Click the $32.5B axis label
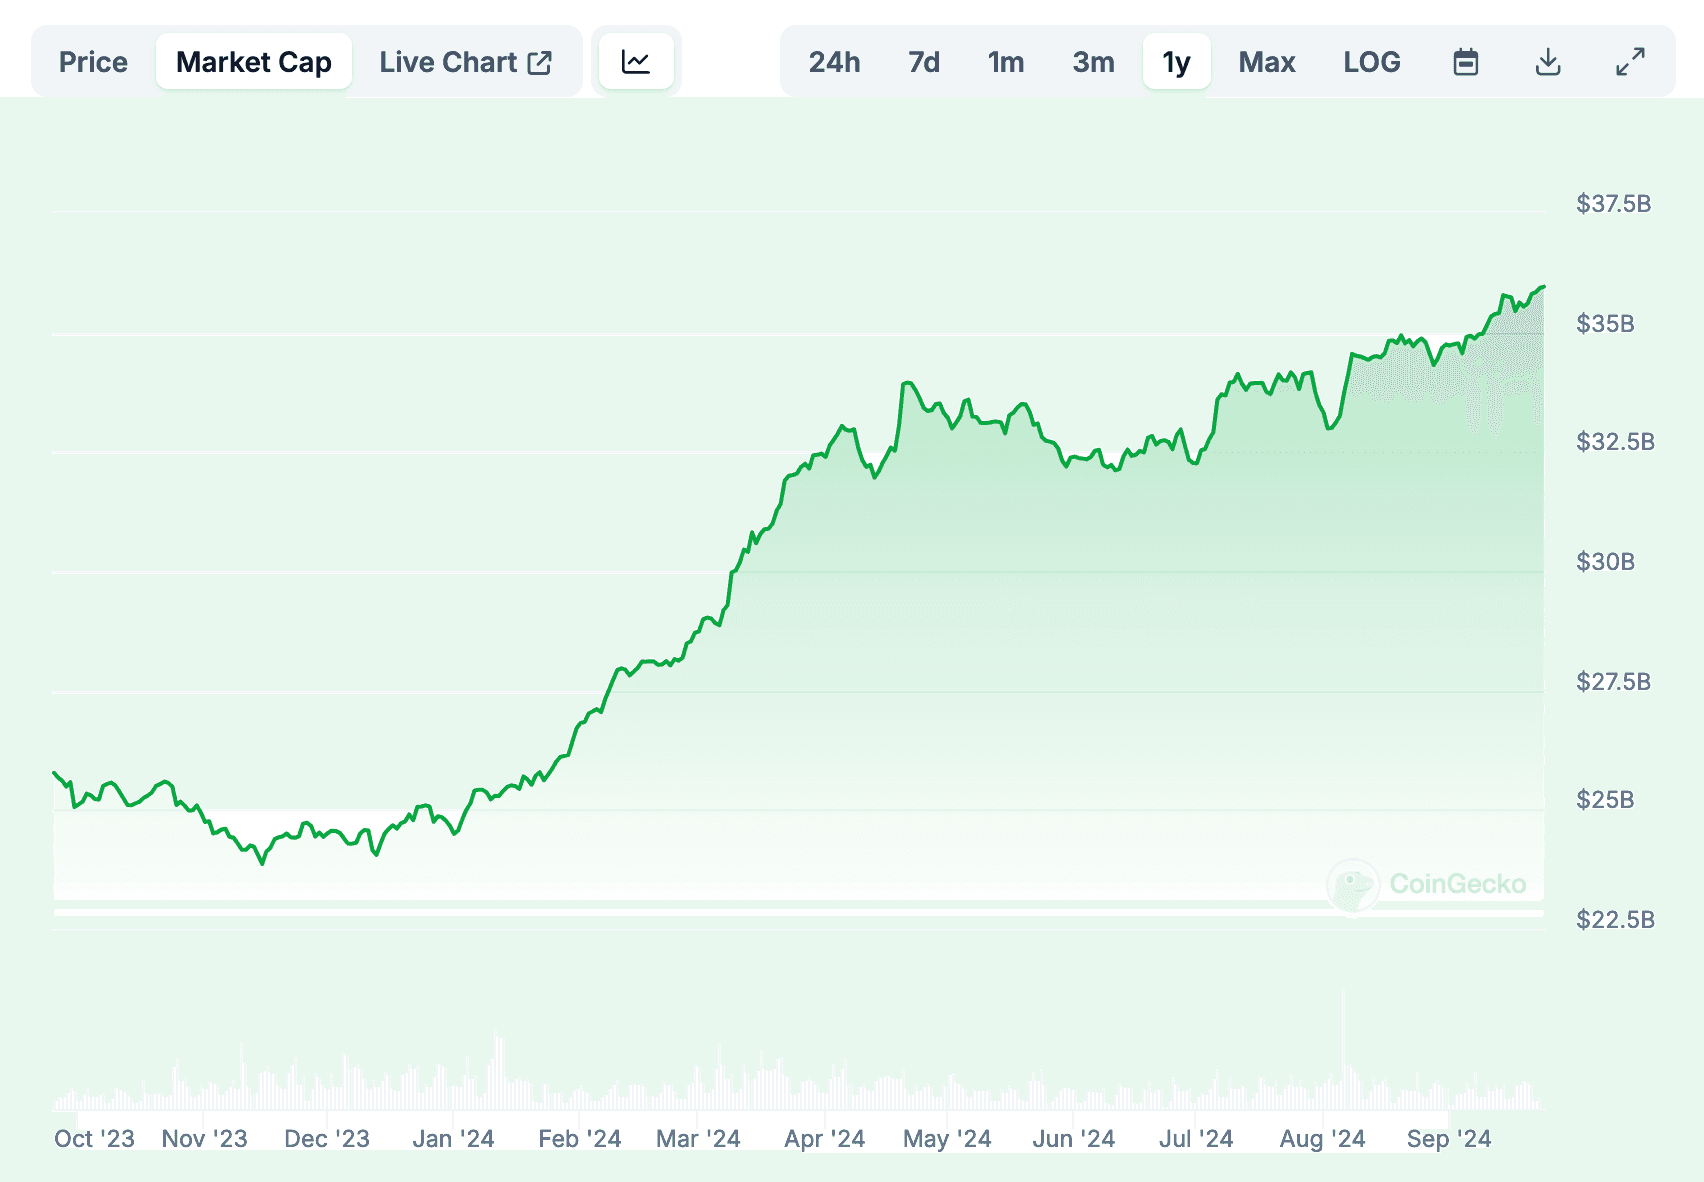Image resolution: width=1704 pixels, height=1182 pixels. (1615, 442)
